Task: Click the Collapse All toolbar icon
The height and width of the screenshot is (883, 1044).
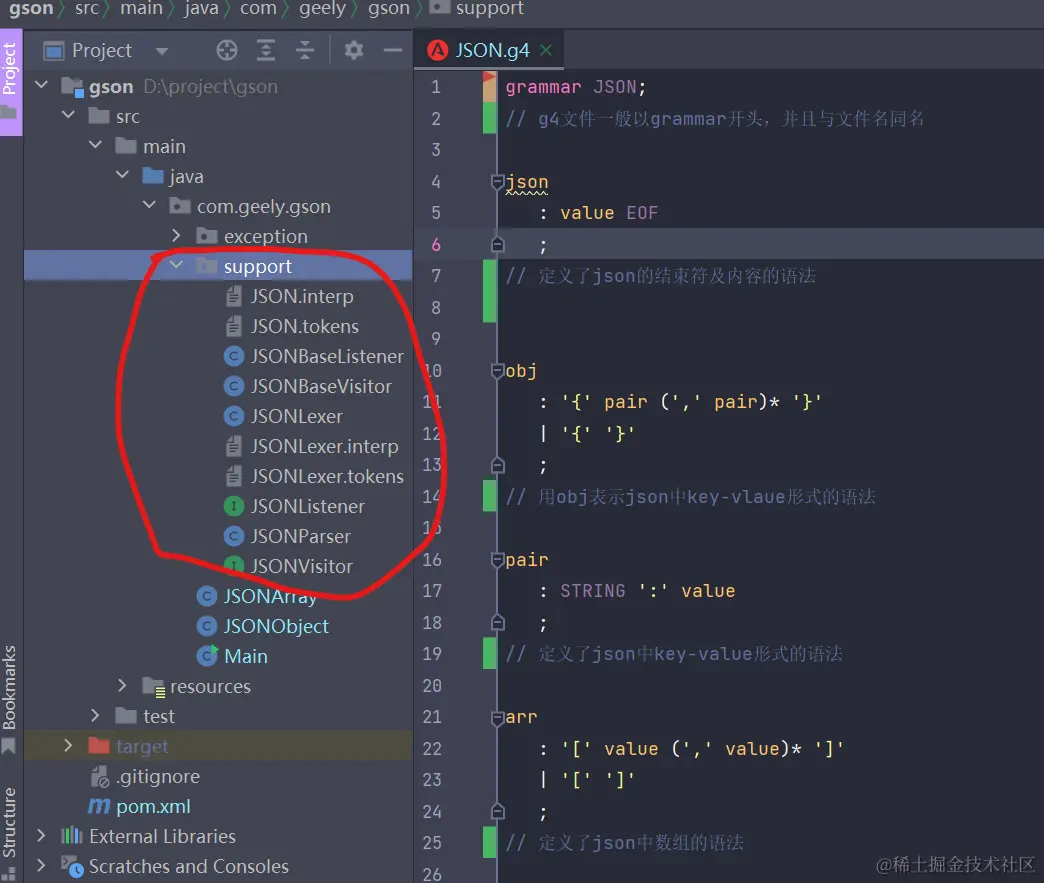Action: pyautogui.click(x=305, y=50)
